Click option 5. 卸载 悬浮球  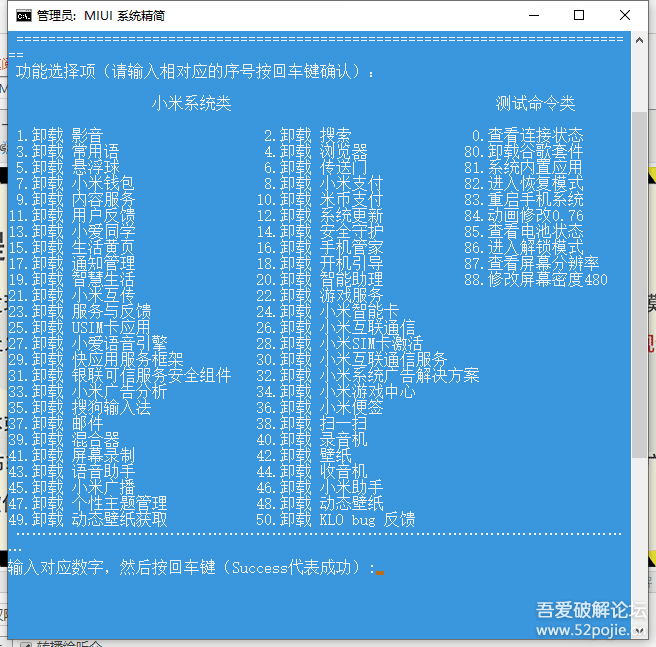[67, 167]
